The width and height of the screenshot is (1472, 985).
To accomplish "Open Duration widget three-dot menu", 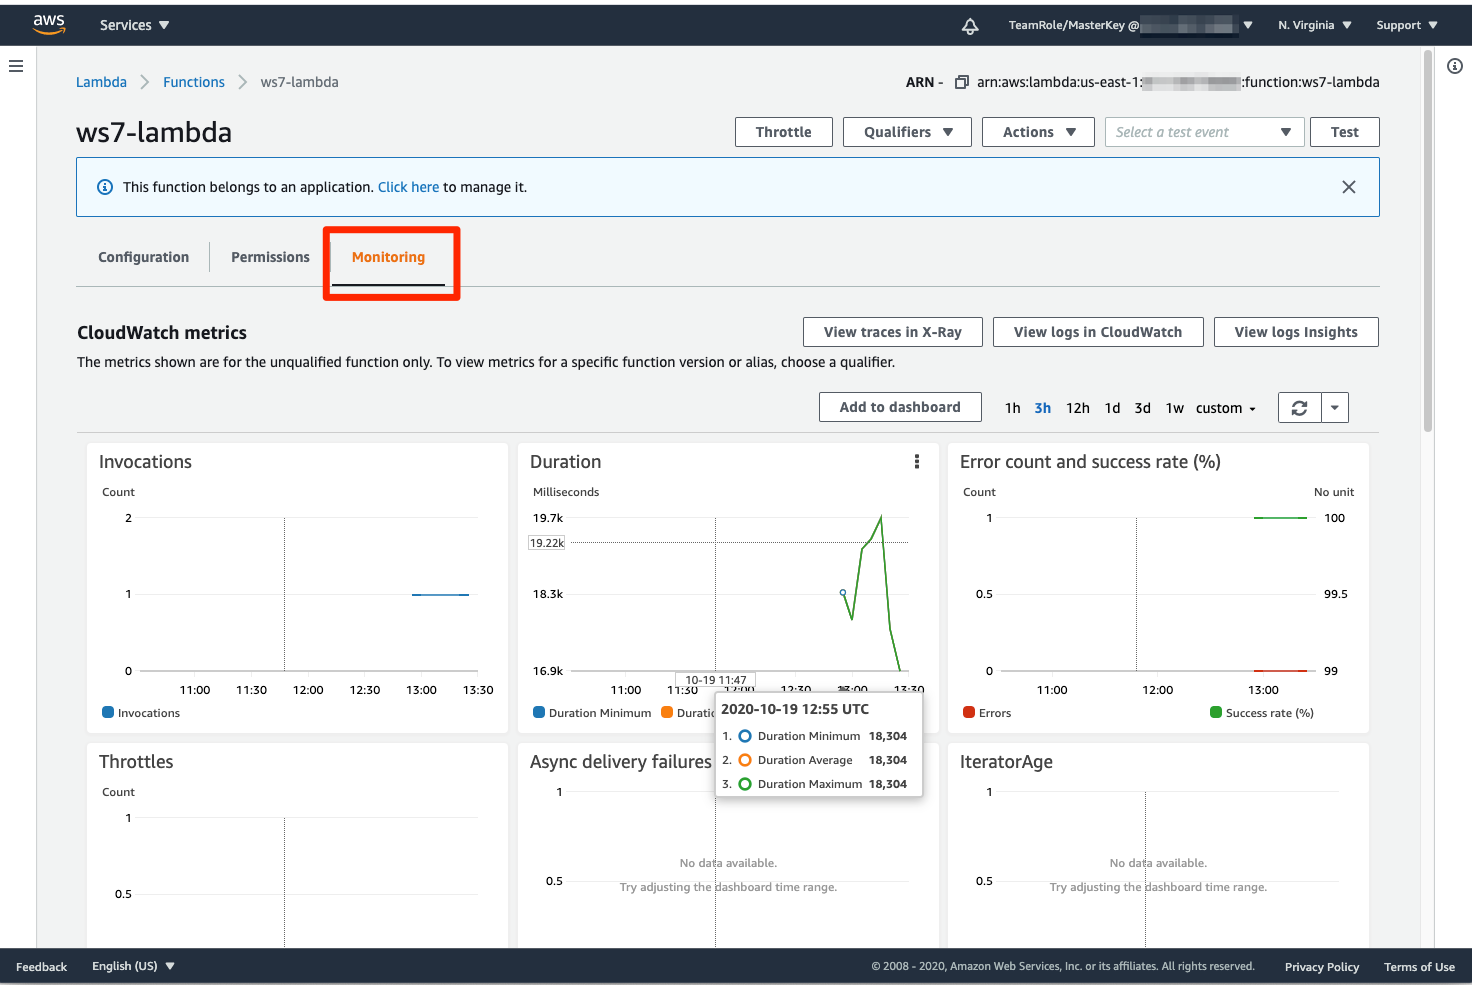I will click(x=917, y=462).
